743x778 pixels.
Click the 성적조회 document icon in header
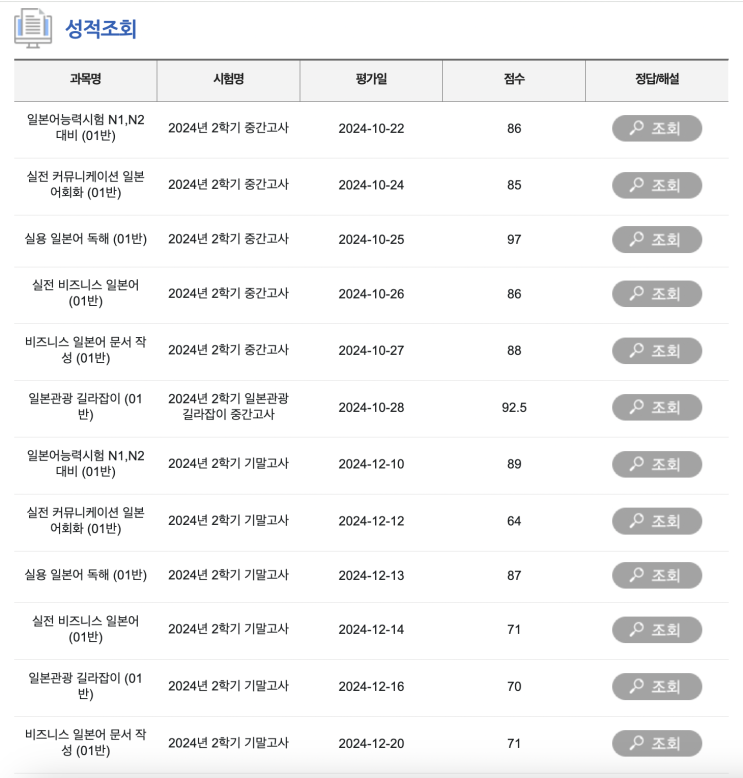tap(33, 29)
